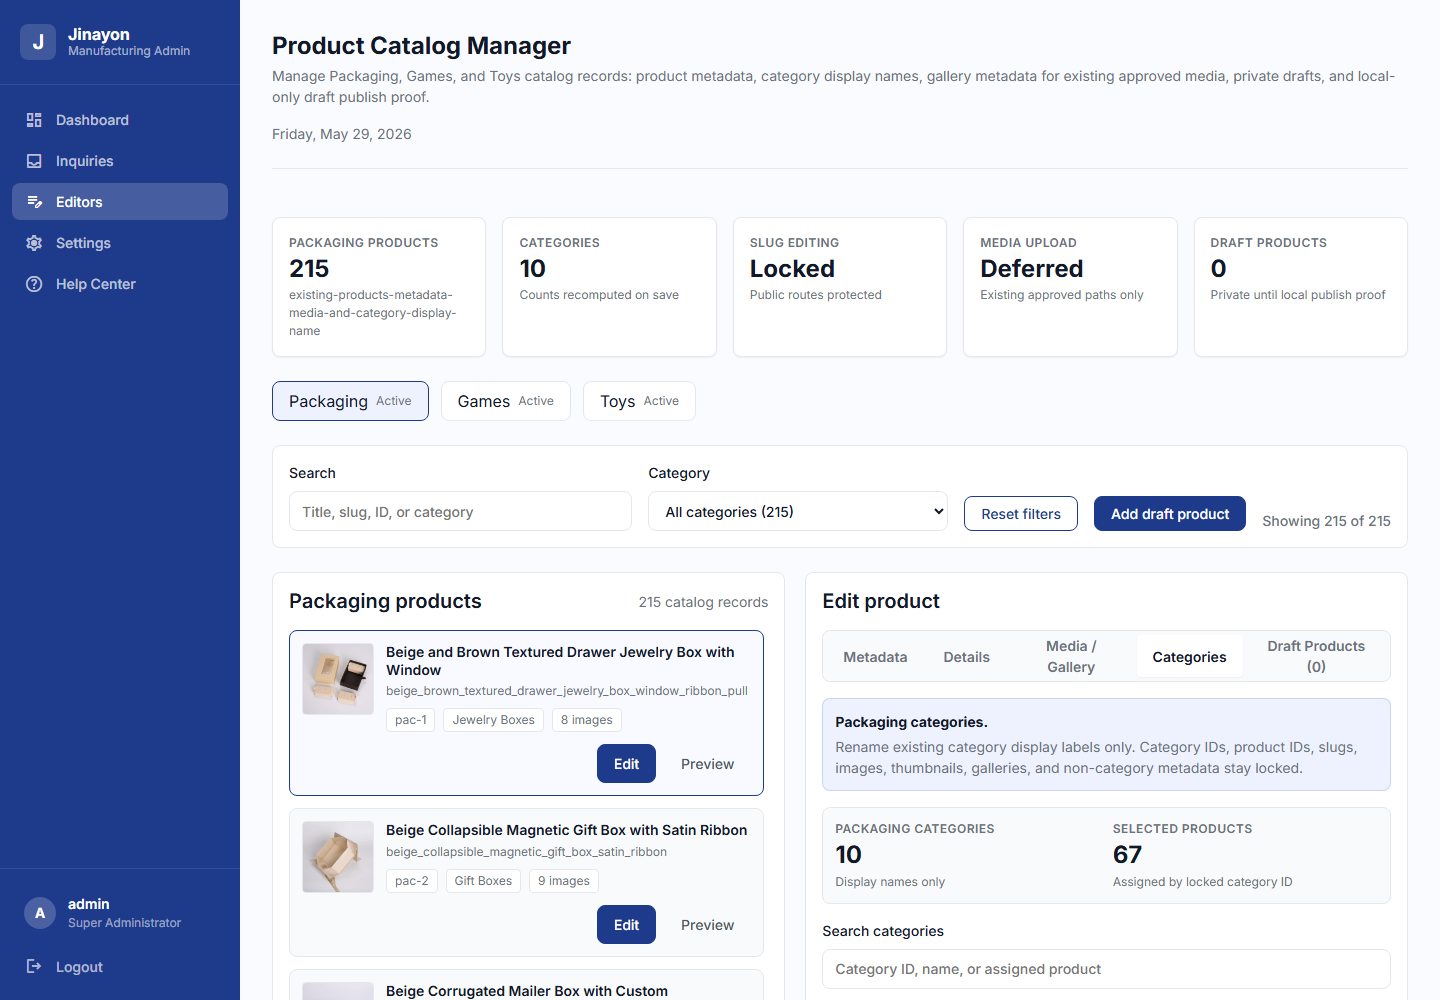The image size is (1440, 1000).
Task: Click the Selected Products 67 value
Action: (x=1127, y=855)
